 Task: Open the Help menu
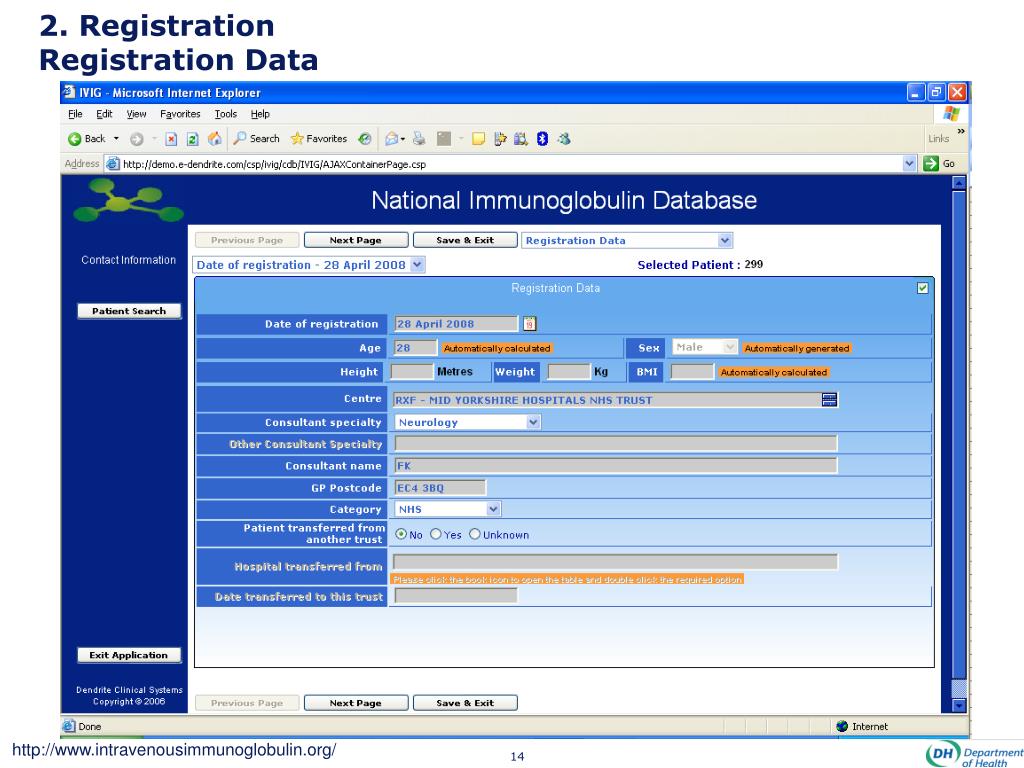(260, 114)
